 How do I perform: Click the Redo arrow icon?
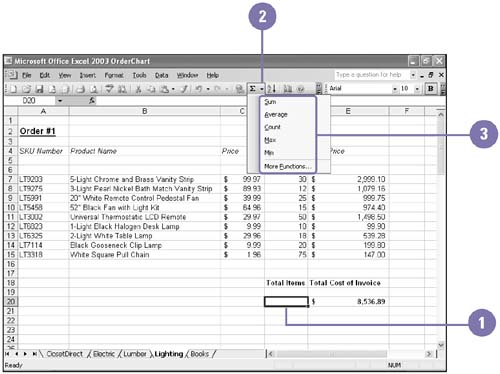[218, 89]
